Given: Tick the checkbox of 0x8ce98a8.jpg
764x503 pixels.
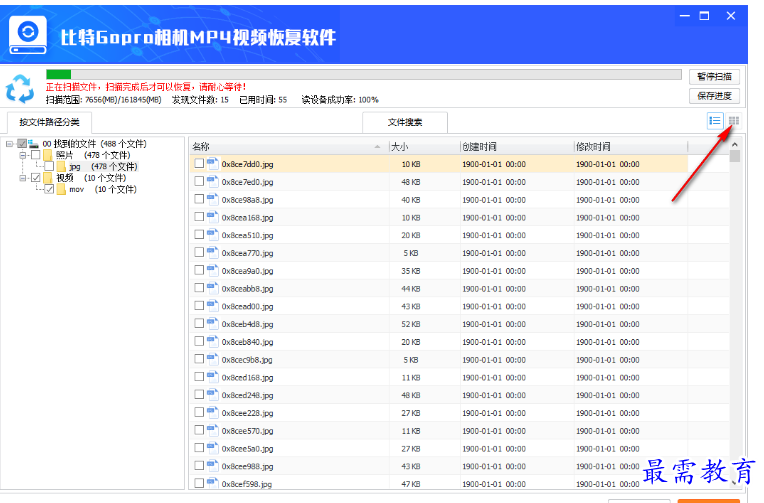Looking at the screenshot, I should pos(199,199).
